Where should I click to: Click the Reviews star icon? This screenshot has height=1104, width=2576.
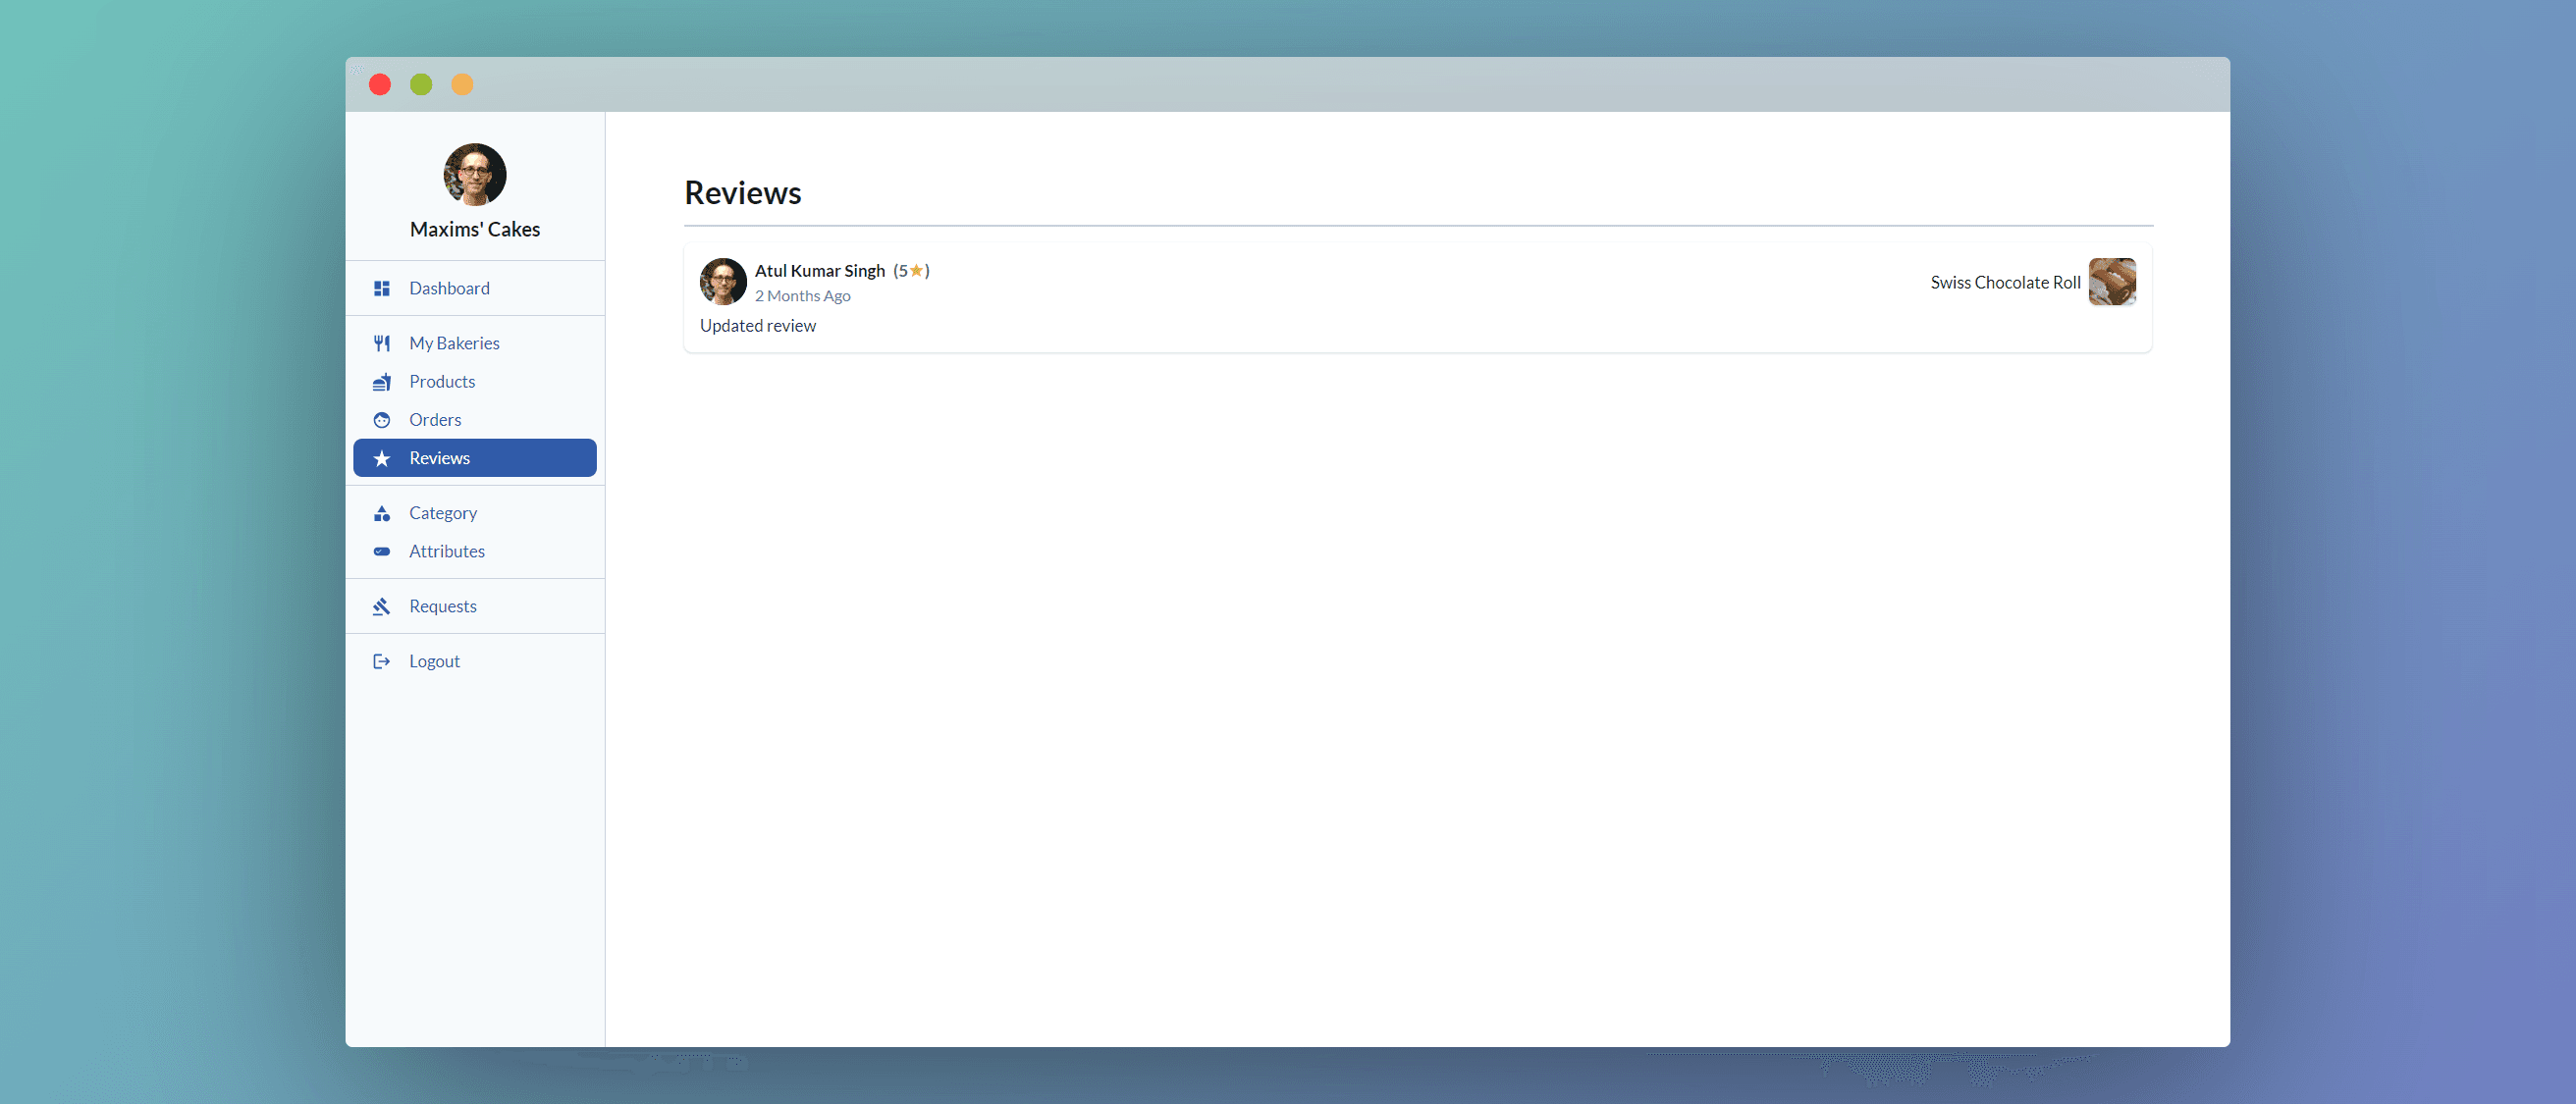pos(381,458)
